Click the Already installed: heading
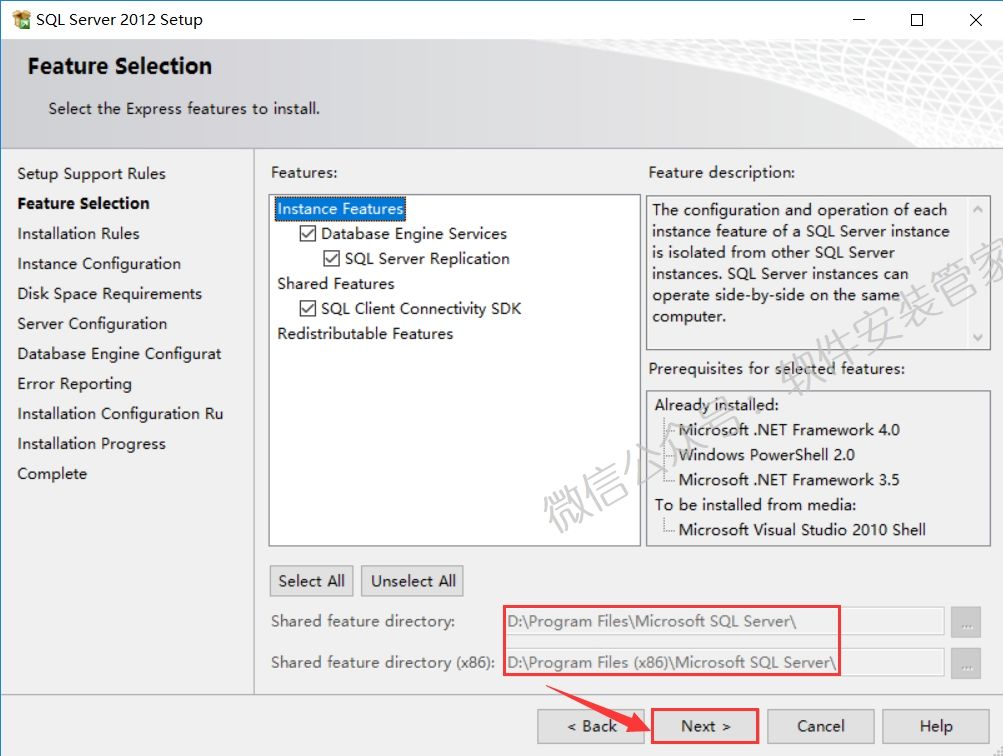Image resolution: width=1003 pixels, height=756 pixels. pyautogui.click(x=716, y=405)
